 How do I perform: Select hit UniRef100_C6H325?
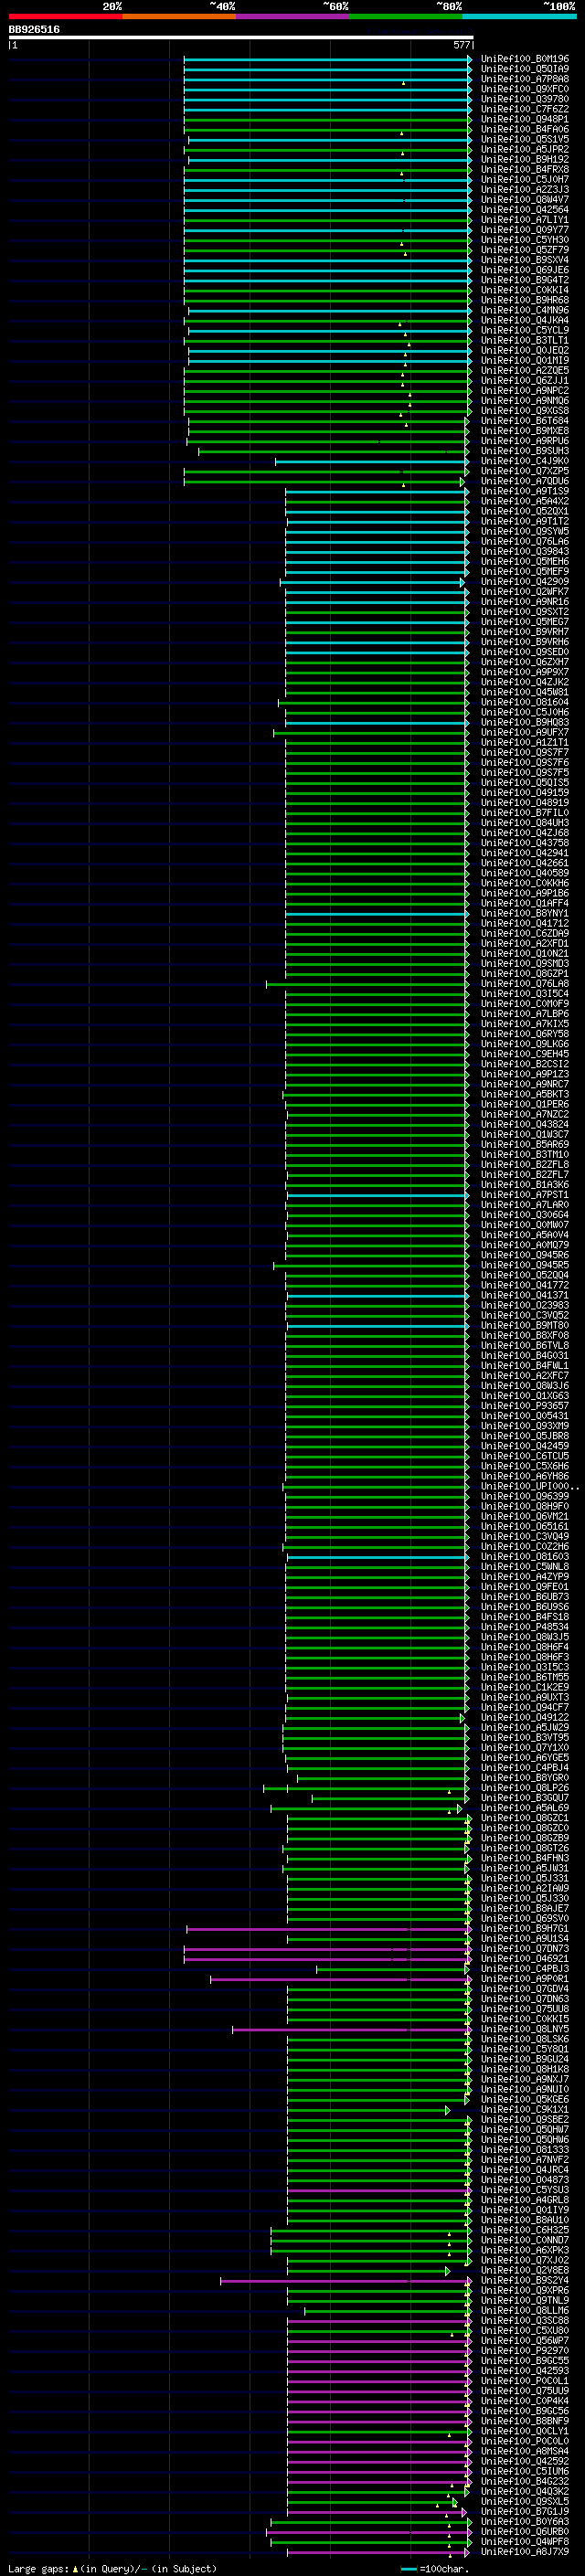point(525,2230)
